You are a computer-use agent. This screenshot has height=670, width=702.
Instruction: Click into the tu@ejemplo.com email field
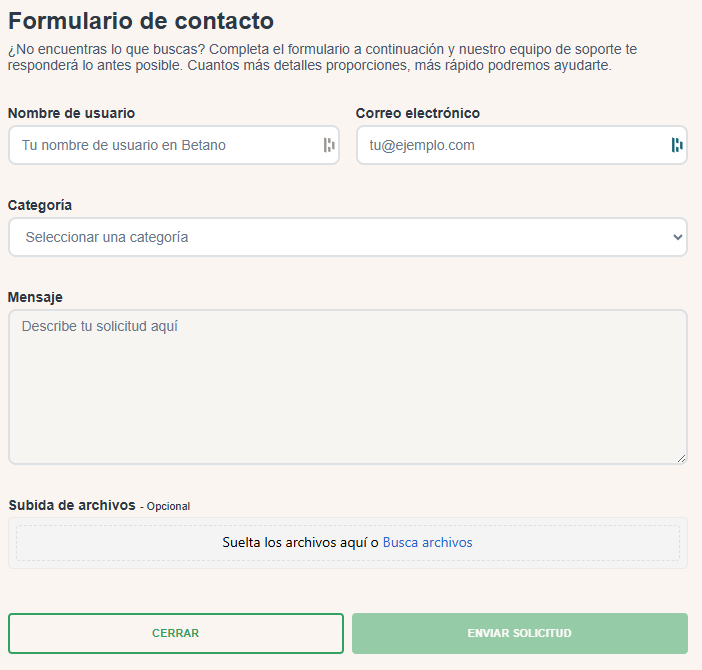tap(510, 145)
